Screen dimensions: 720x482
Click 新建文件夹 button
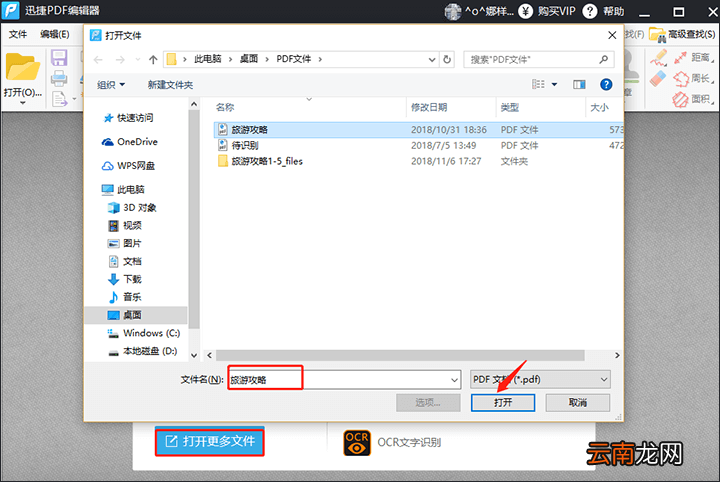point(170,85)
